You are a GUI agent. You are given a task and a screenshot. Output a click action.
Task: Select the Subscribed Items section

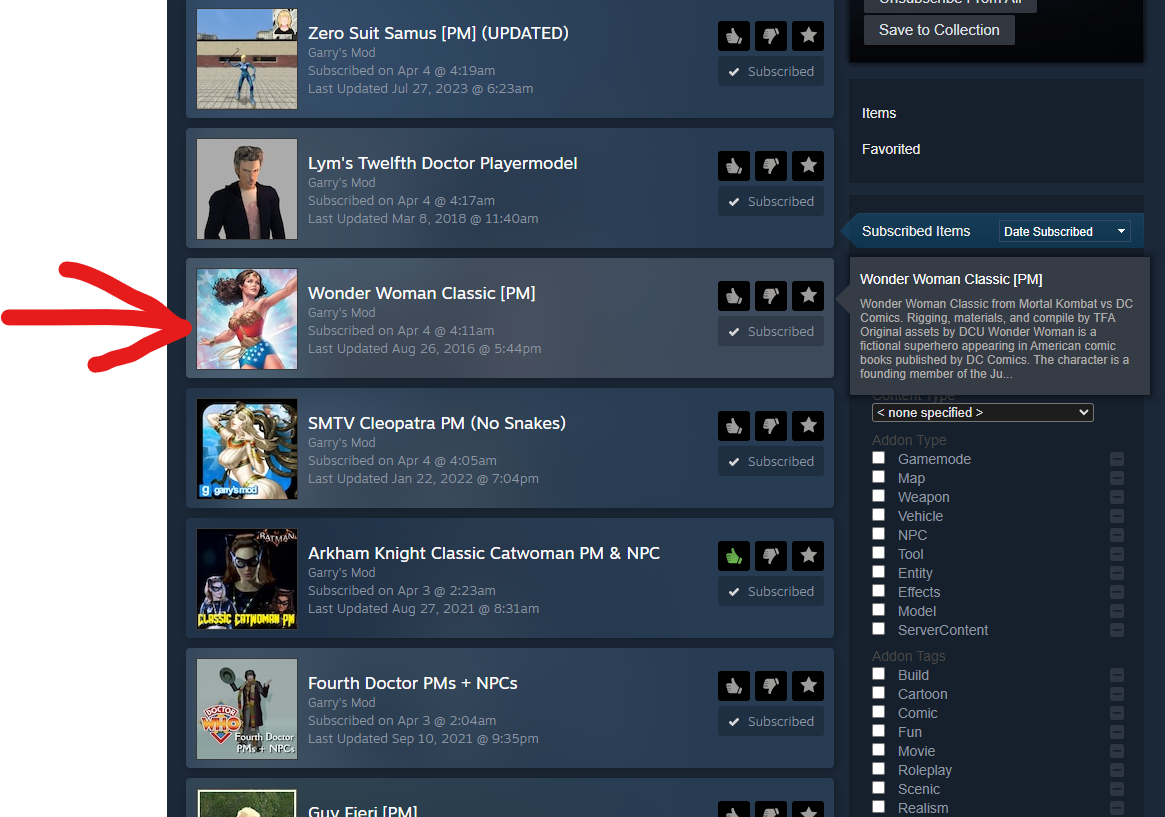[x=916, y=231]
